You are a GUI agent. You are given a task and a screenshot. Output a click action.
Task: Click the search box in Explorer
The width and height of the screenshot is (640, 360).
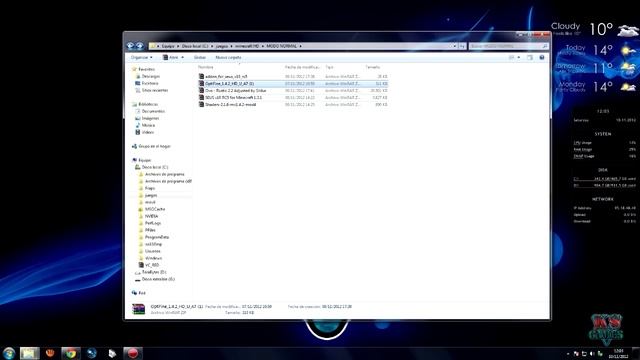tap(509, 46)
